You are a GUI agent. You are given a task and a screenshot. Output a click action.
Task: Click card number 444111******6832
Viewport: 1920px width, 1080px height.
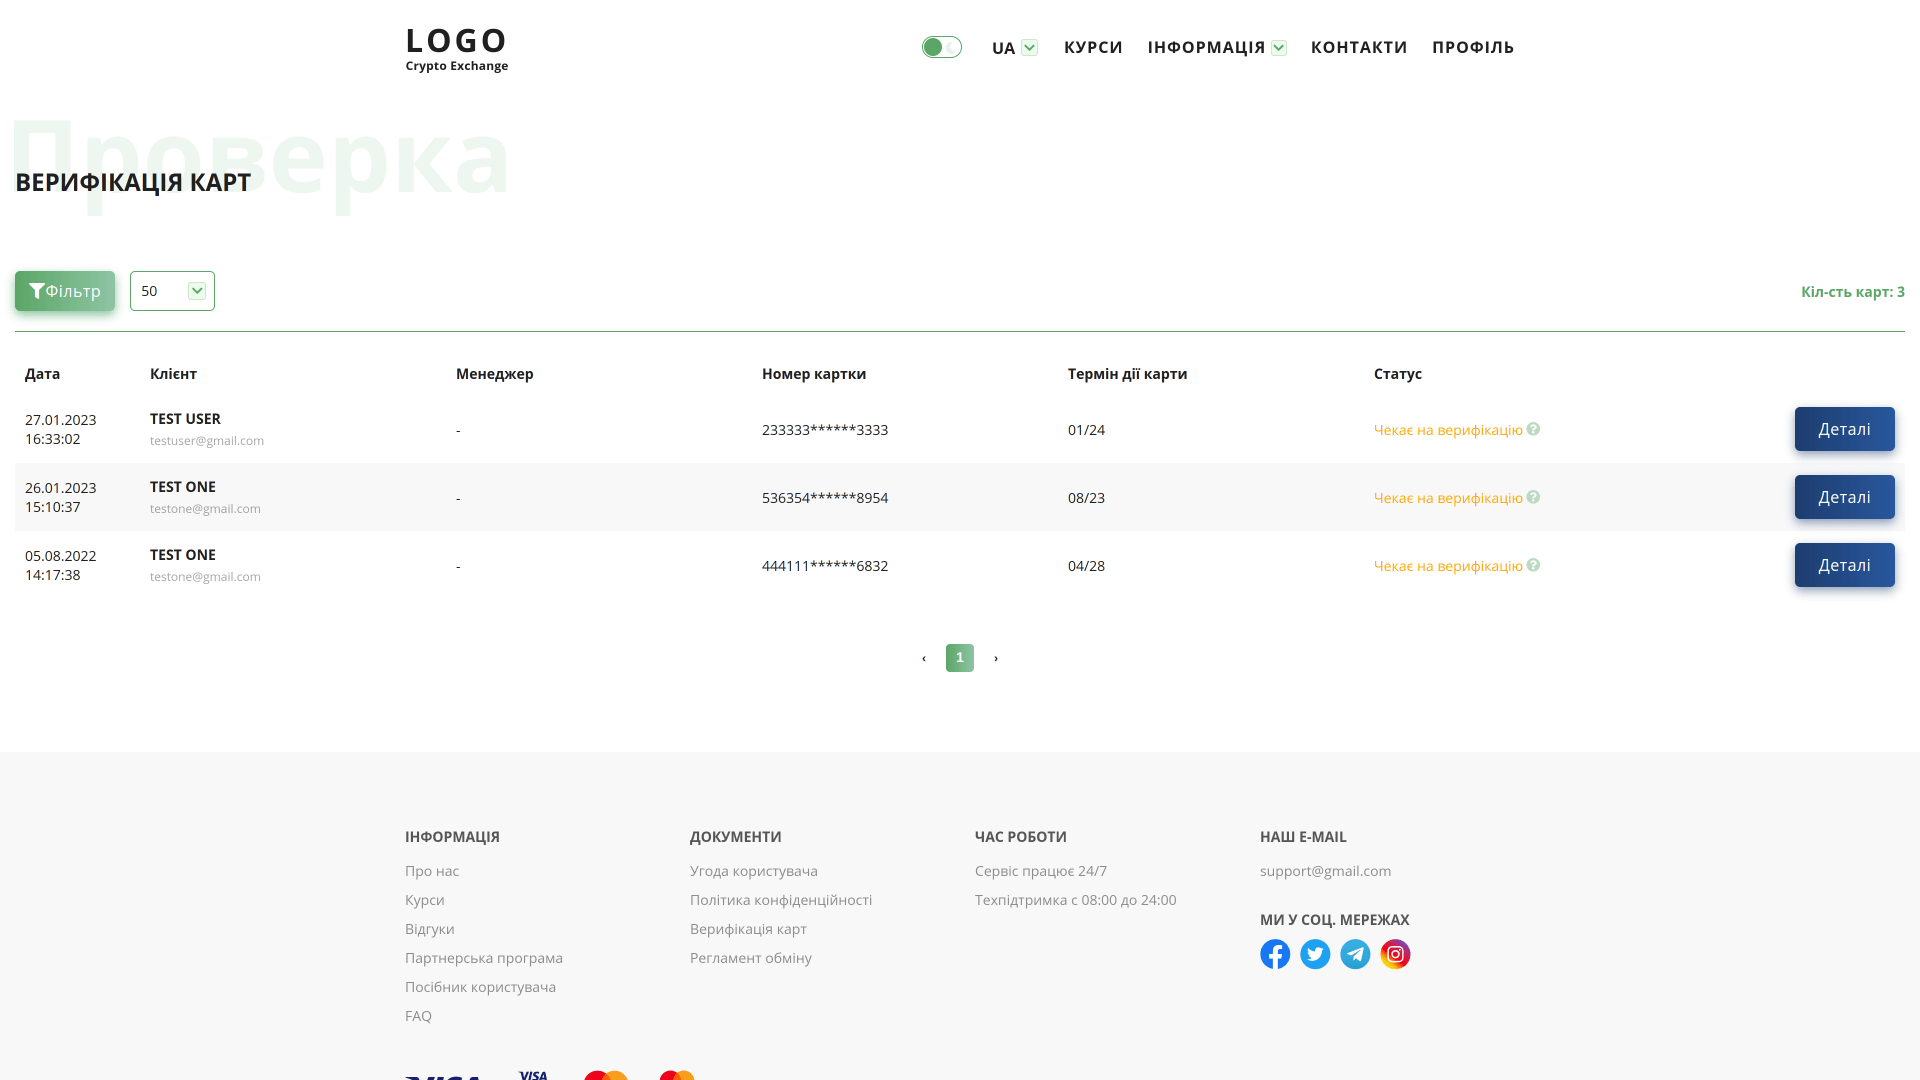coord(825,566)
